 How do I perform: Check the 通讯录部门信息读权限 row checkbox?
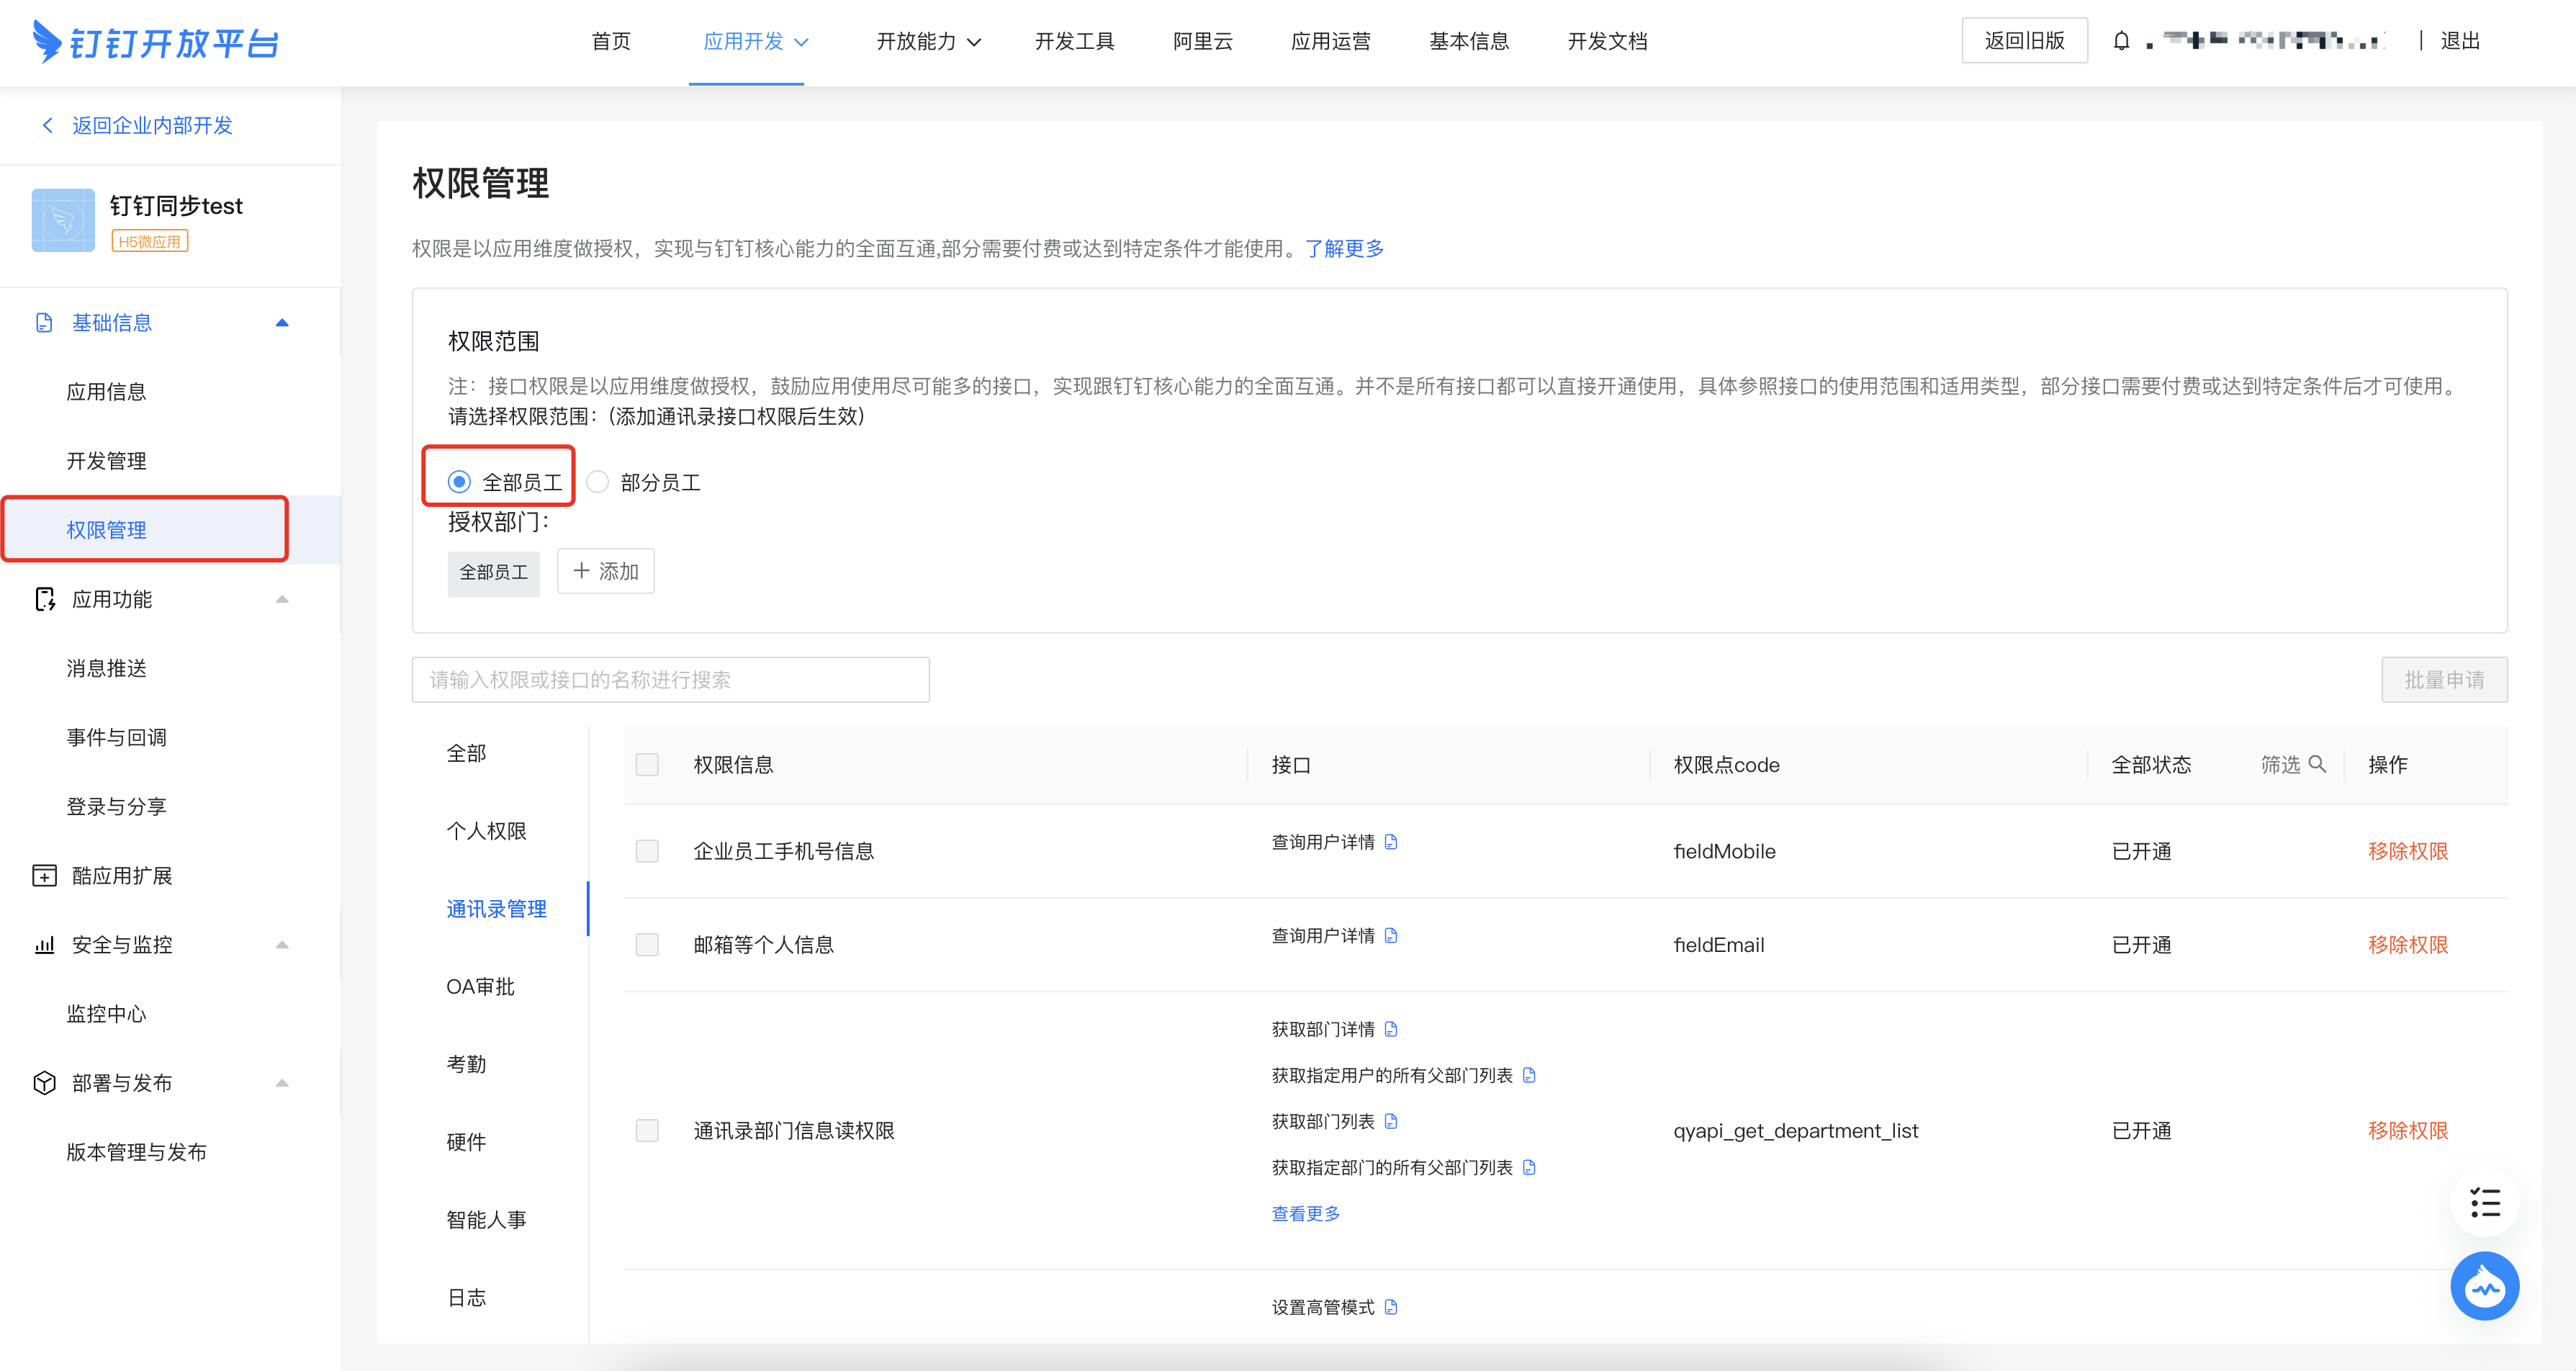[647, 1131]
